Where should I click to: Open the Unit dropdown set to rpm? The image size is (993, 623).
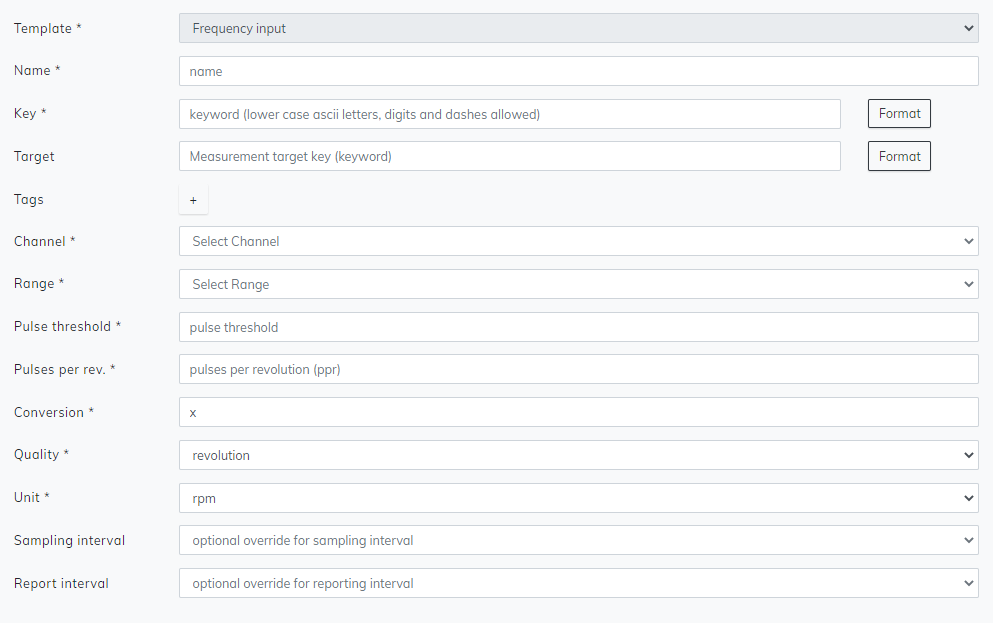(x=578, y=498)
